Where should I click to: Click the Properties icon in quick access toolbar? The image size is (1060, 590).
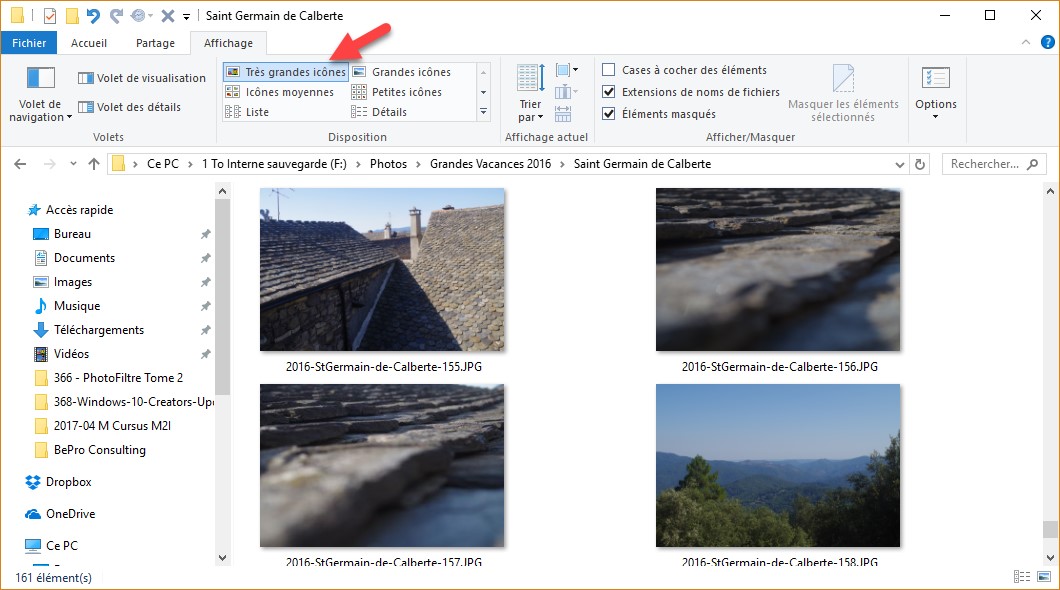[x=50, y=16]
